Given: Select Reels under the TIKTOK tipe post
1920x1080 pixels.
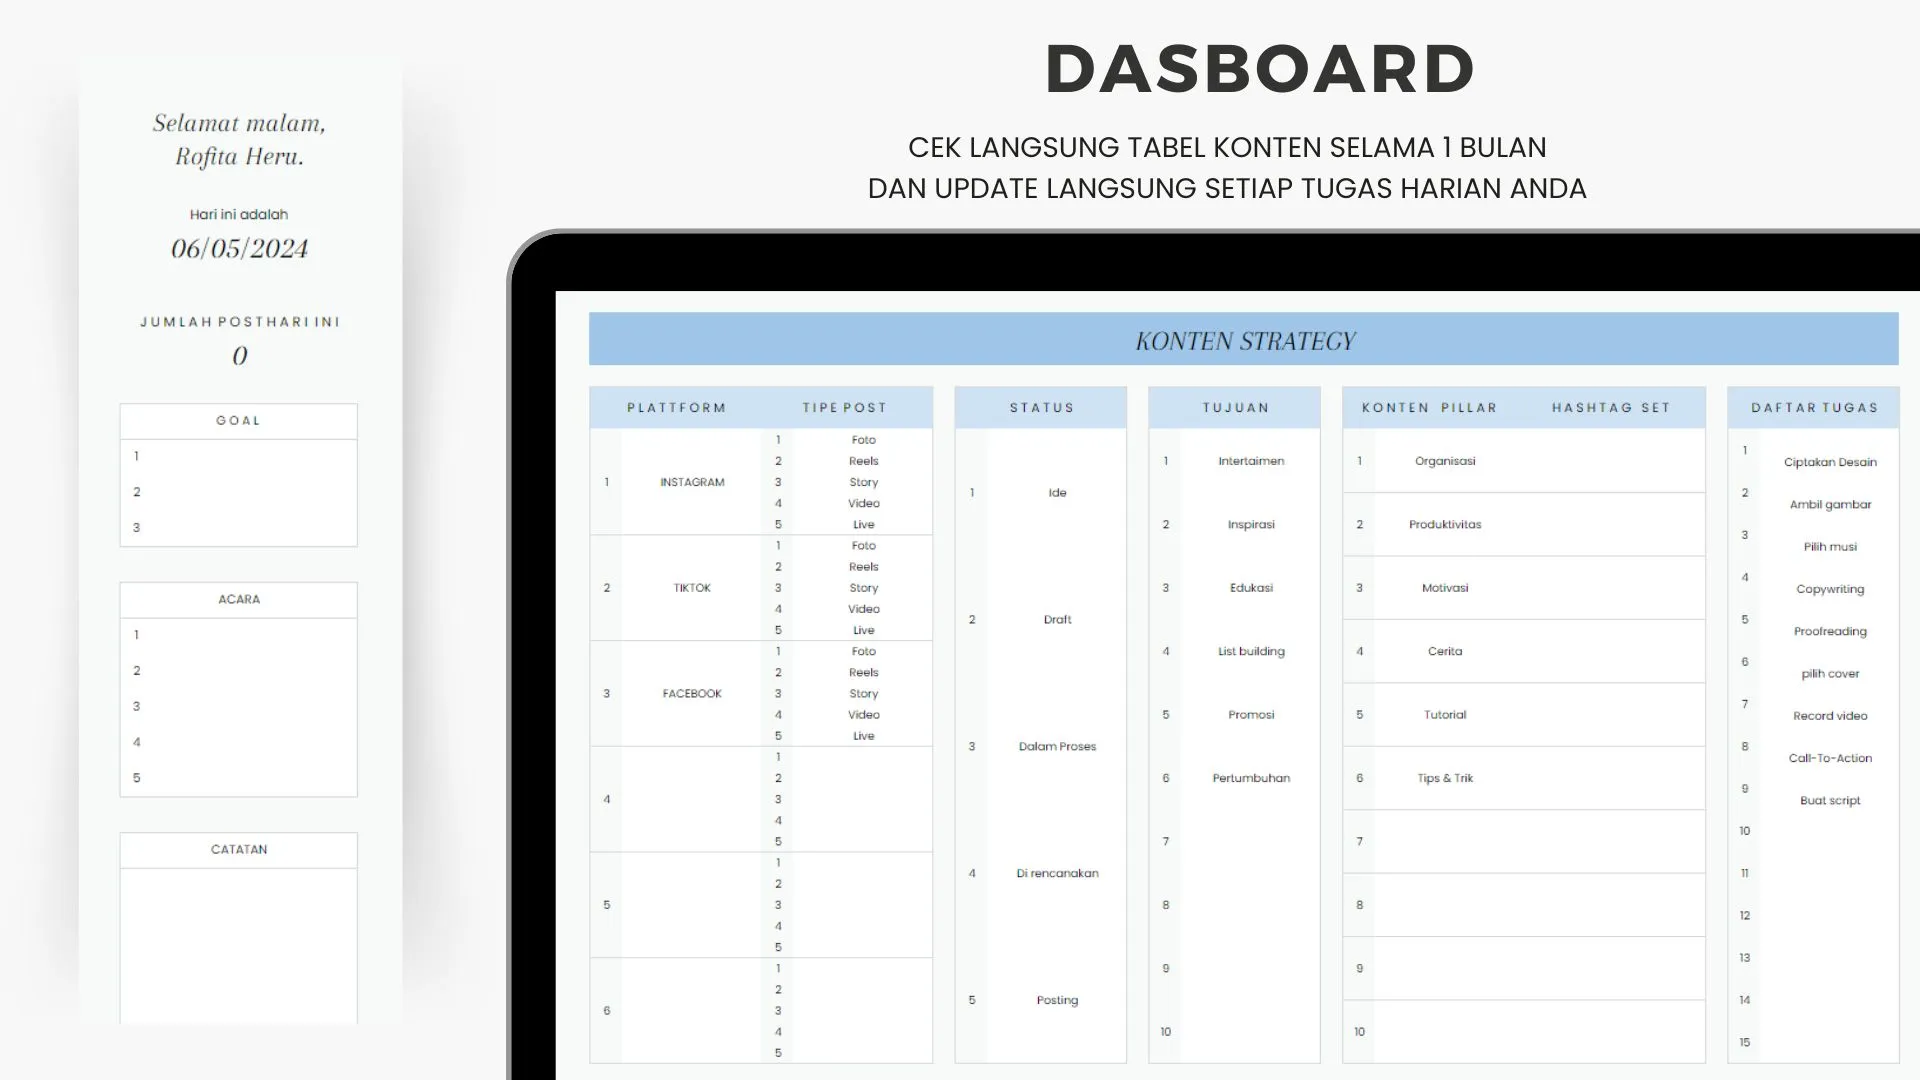Looking at the screenshot, I should [863, 567].
